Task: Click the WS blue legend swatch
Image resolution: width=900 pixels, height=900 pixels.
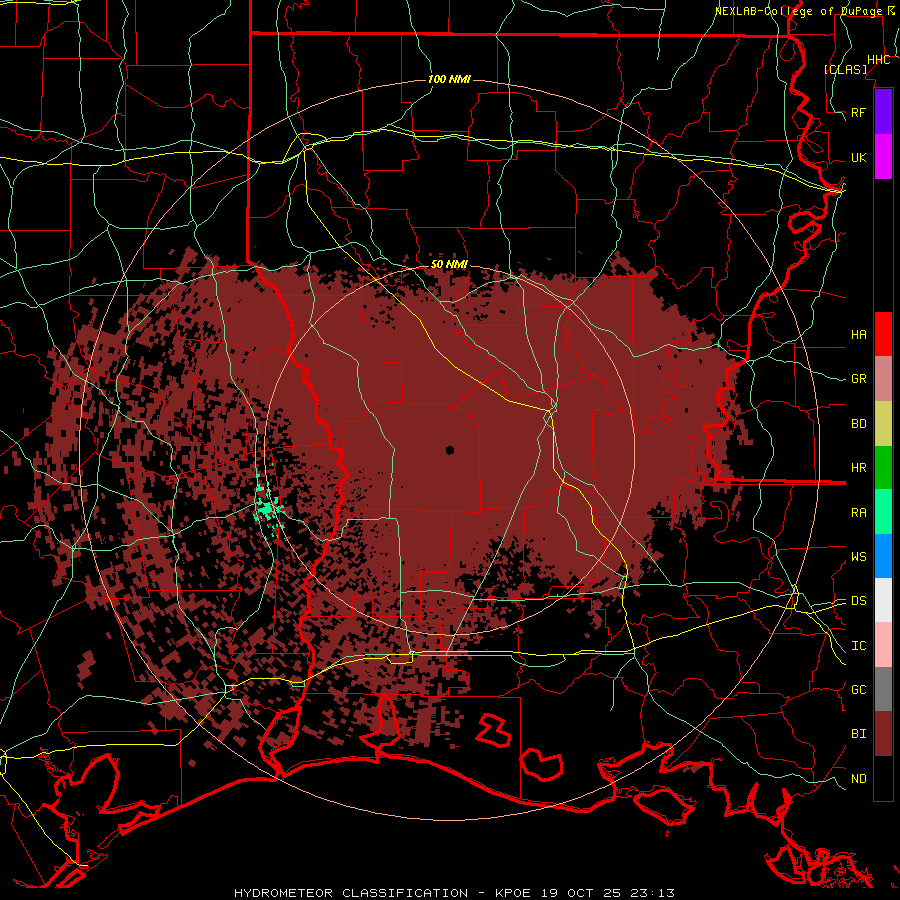Action: (x=883, y=556)
